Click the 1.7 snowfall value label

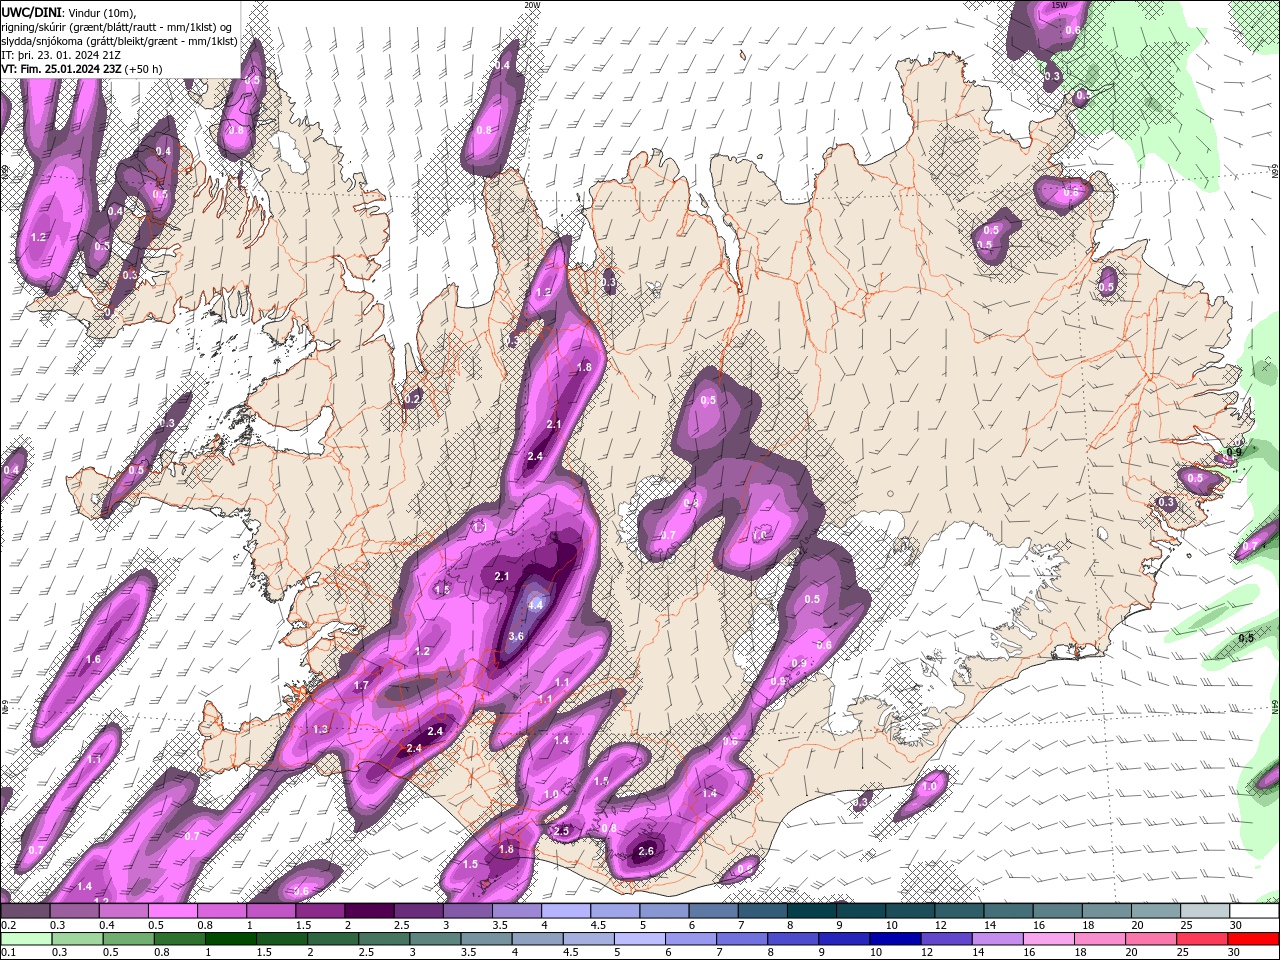pos(362,686)
